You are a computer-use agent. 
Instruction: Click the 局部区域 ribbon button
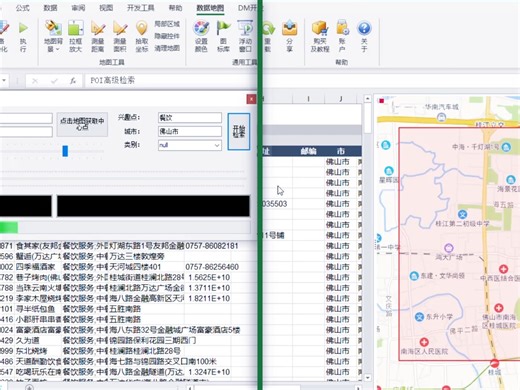tap(167, 24)
